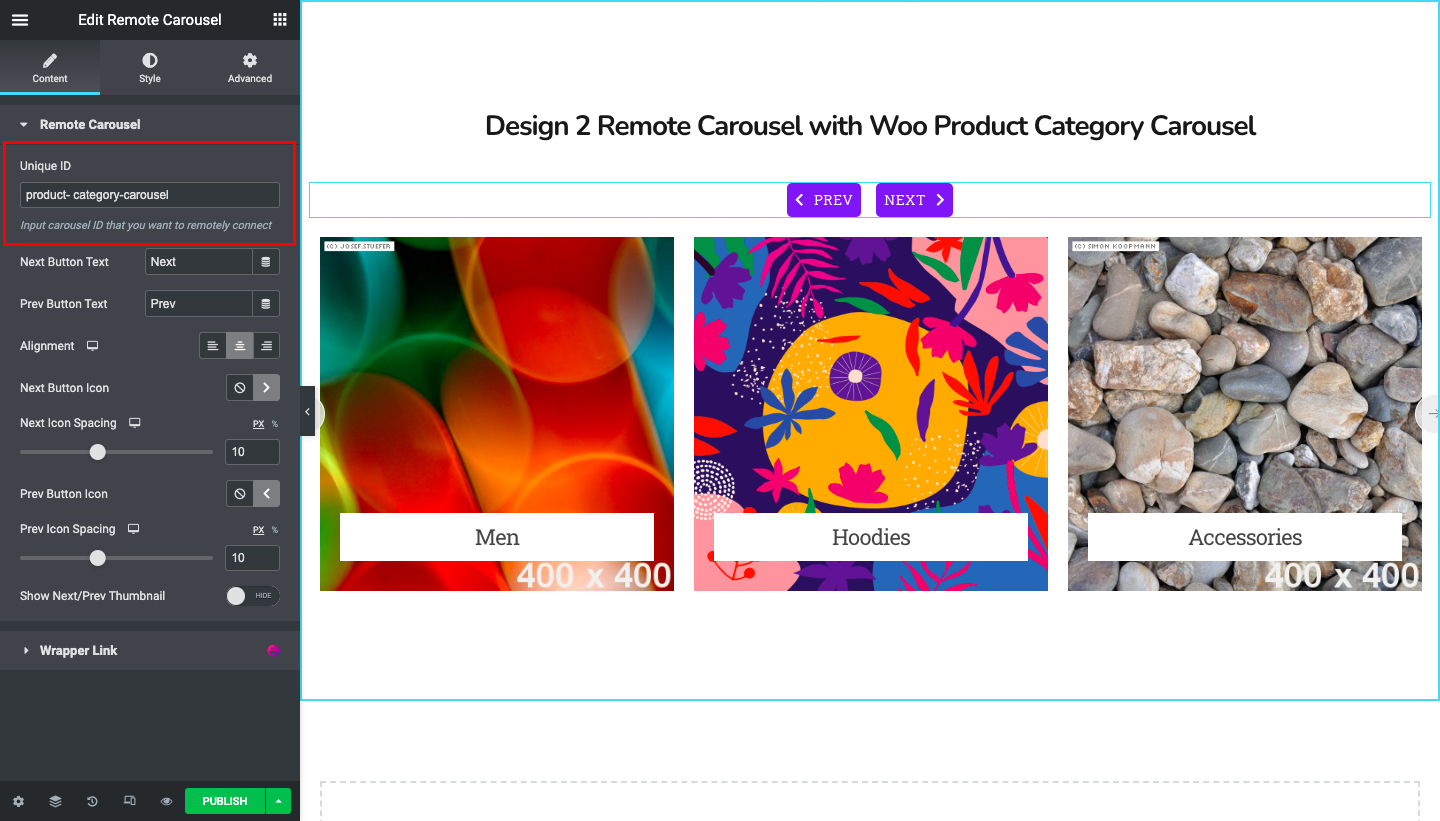Collapse the Remote Carousel section

(24, 124)
